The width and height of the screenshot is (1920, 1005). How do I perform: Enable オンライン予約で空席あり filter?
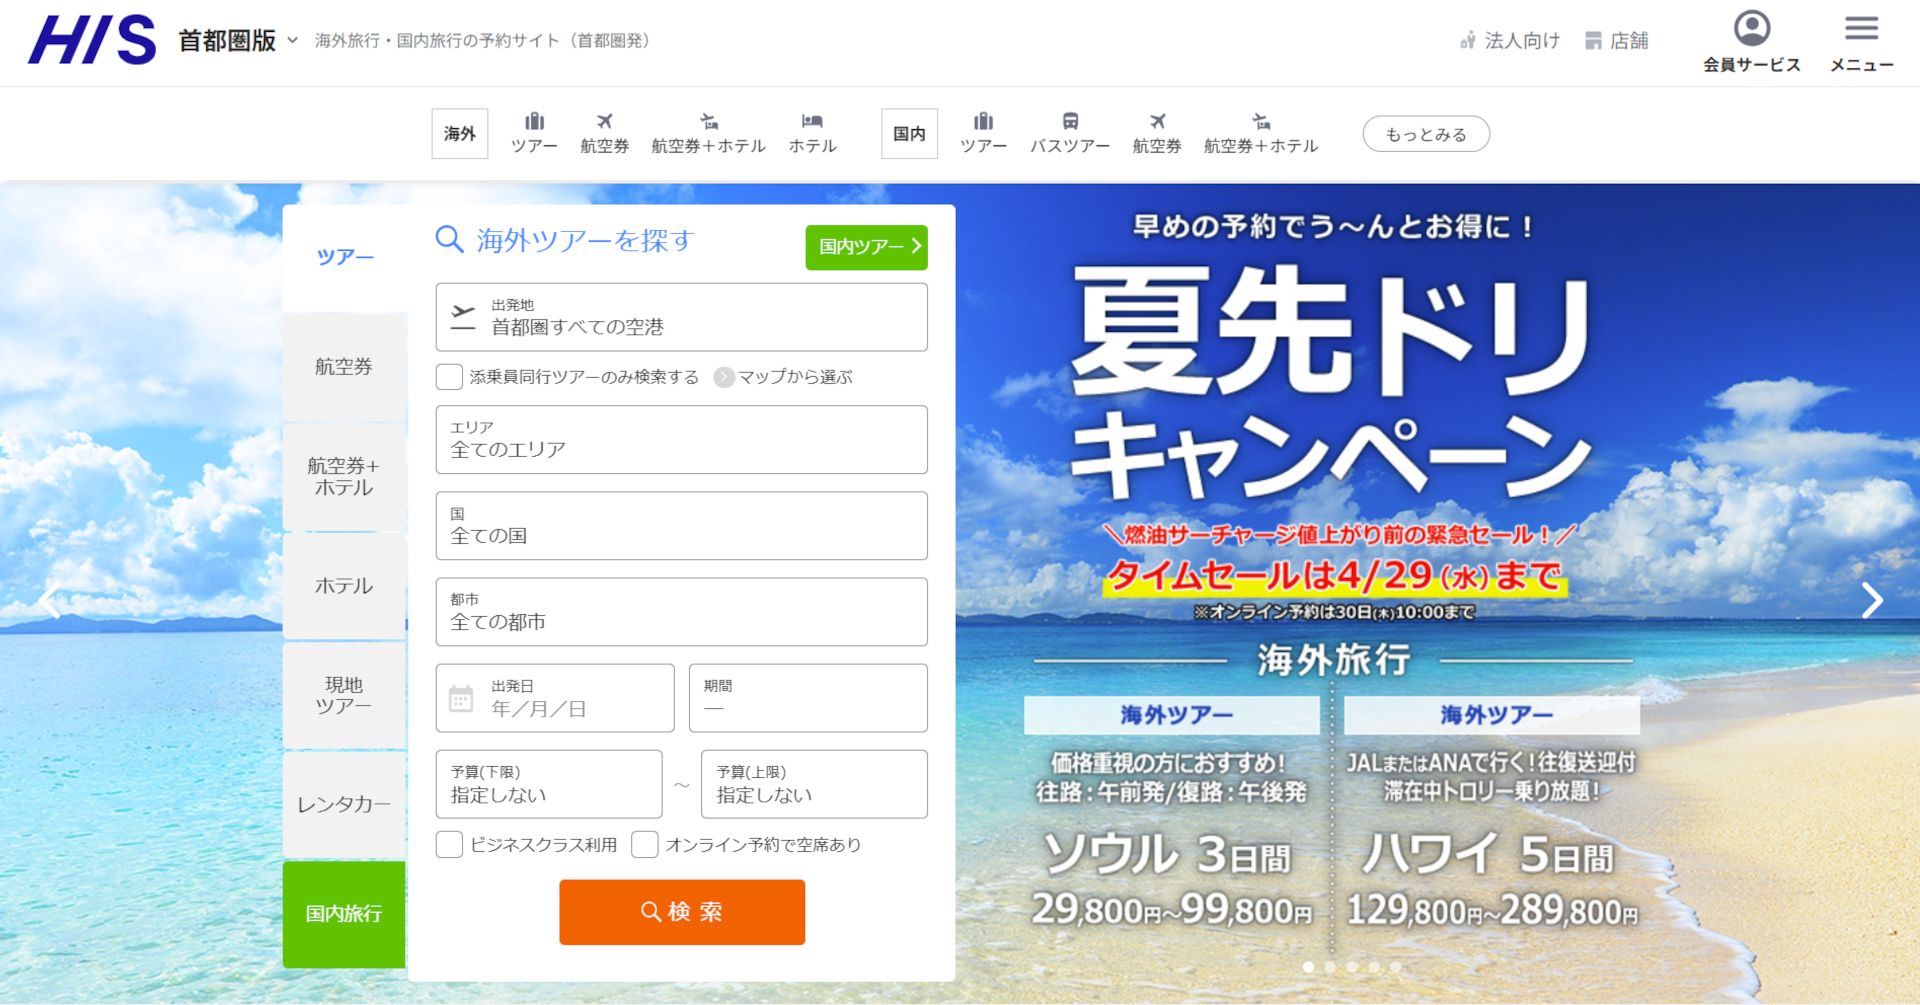pos(645,845)
